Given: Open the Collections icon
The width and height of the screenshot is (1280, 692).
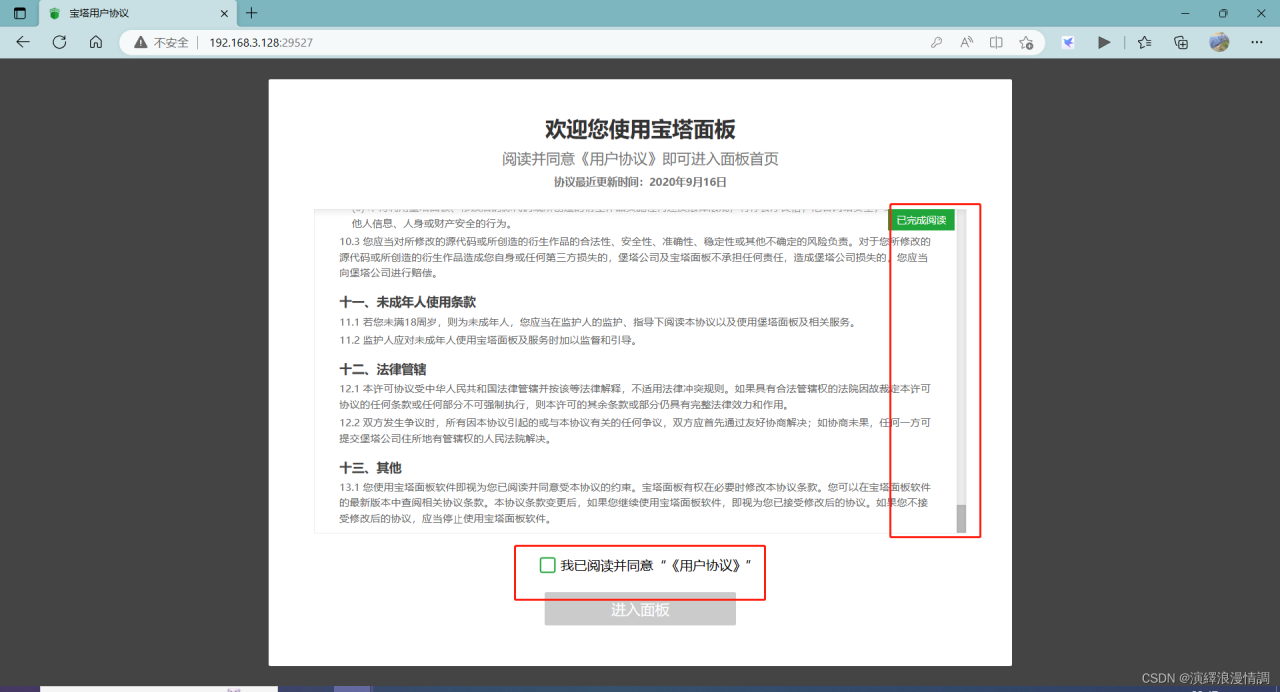Looking at the screenshot, I should [1143, 42].
